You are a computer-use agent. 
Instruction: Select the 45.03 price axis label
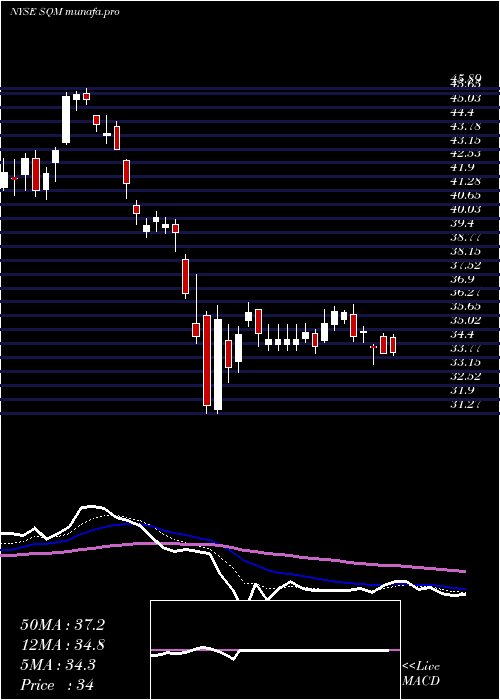466,98
